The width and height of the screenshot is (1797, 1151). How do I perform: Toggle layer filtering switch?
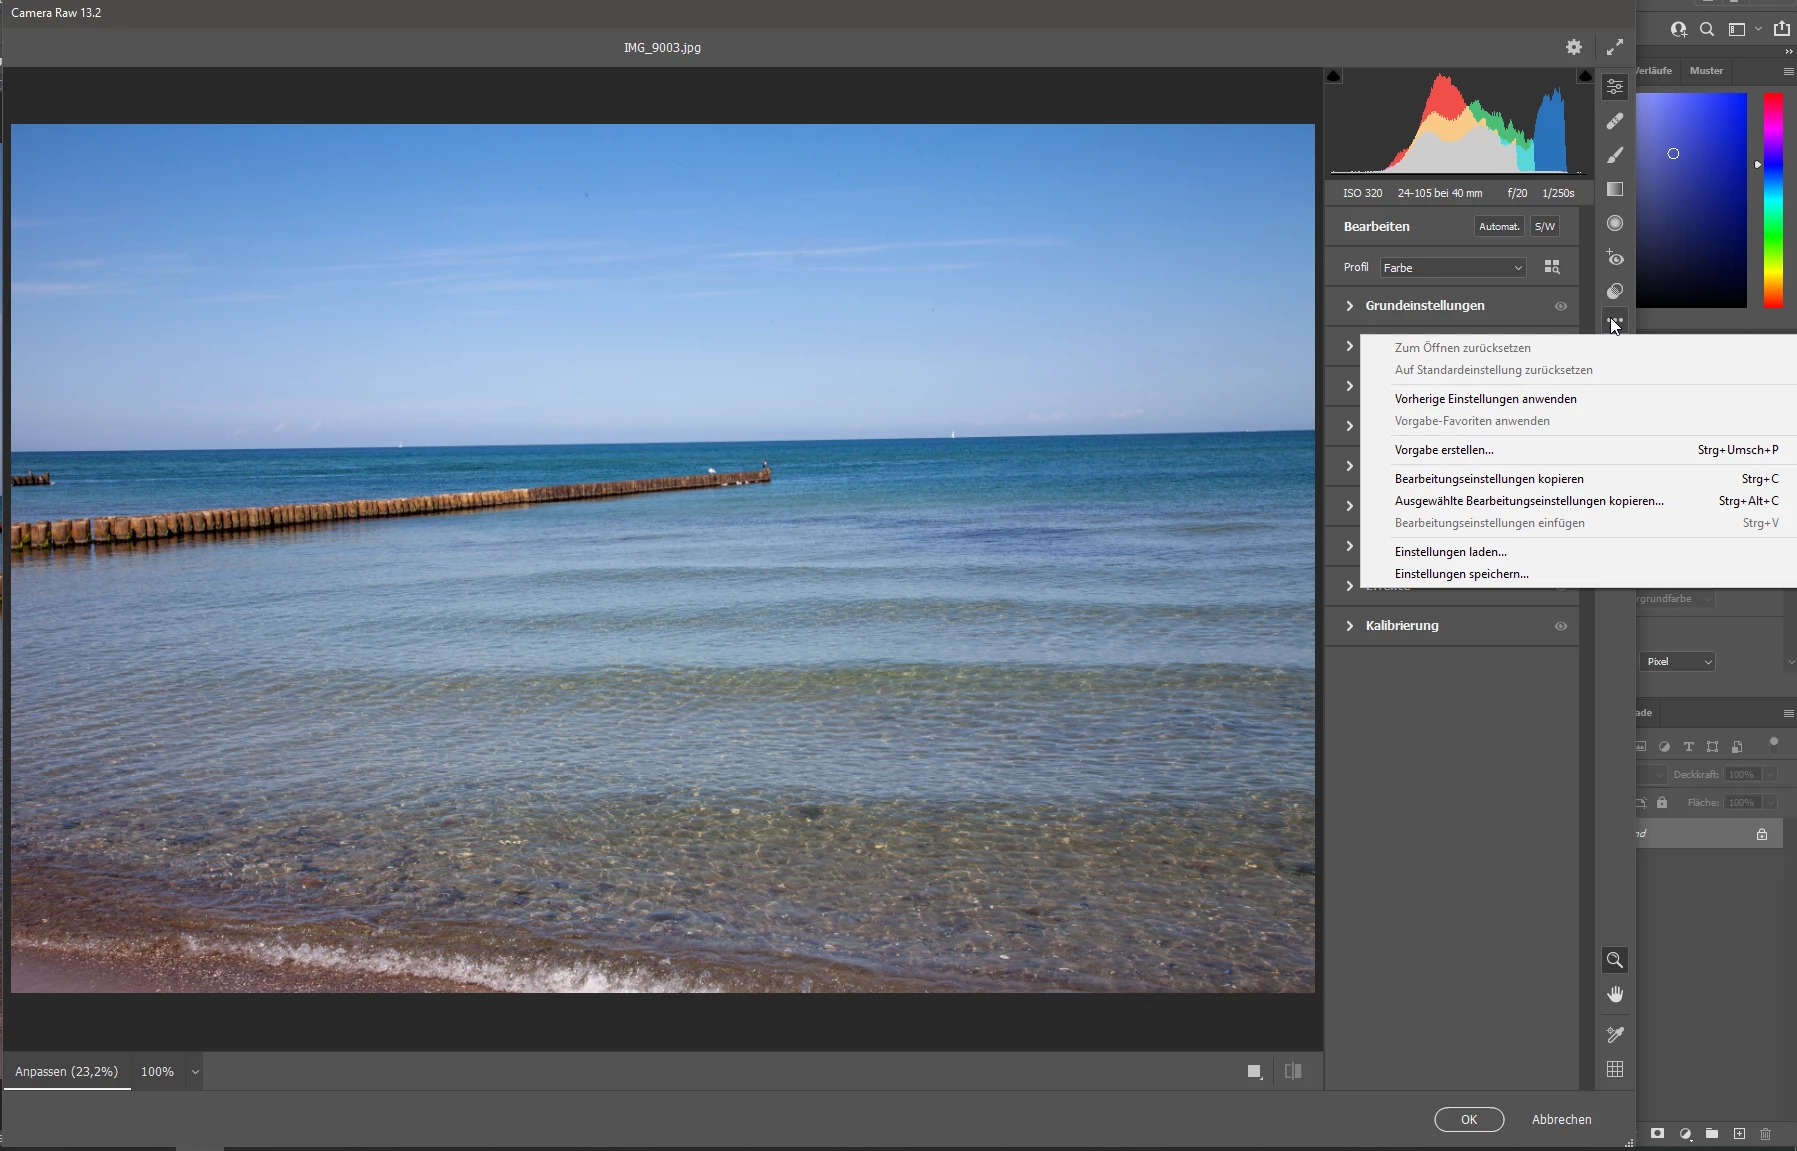(x=1774, y=743)
